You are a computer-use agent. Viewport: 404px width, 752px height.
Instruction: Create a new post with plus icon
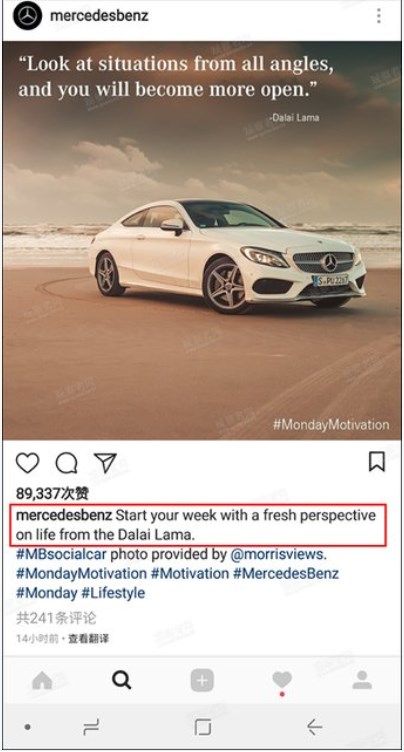tap(202, 680)
